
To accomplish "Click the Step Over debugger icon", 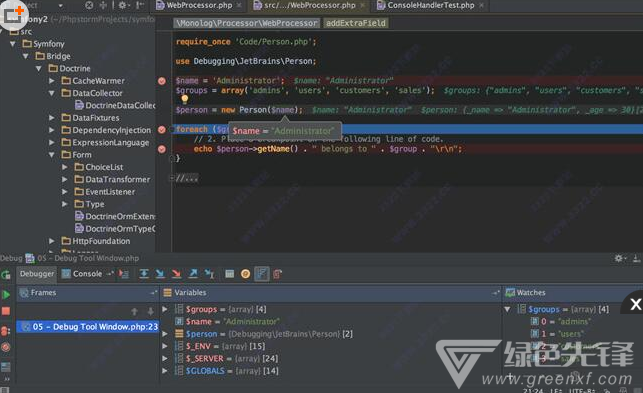I will click(144, 274).
